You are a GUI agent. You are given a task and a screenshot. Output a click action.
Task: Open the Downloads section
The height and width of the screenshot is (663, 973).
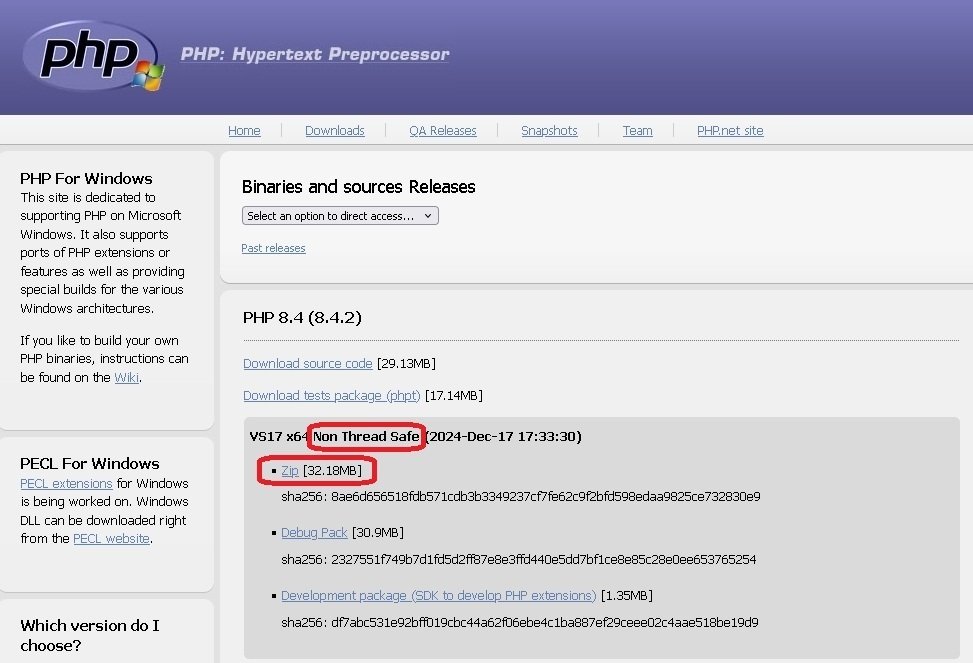(334, 130)
